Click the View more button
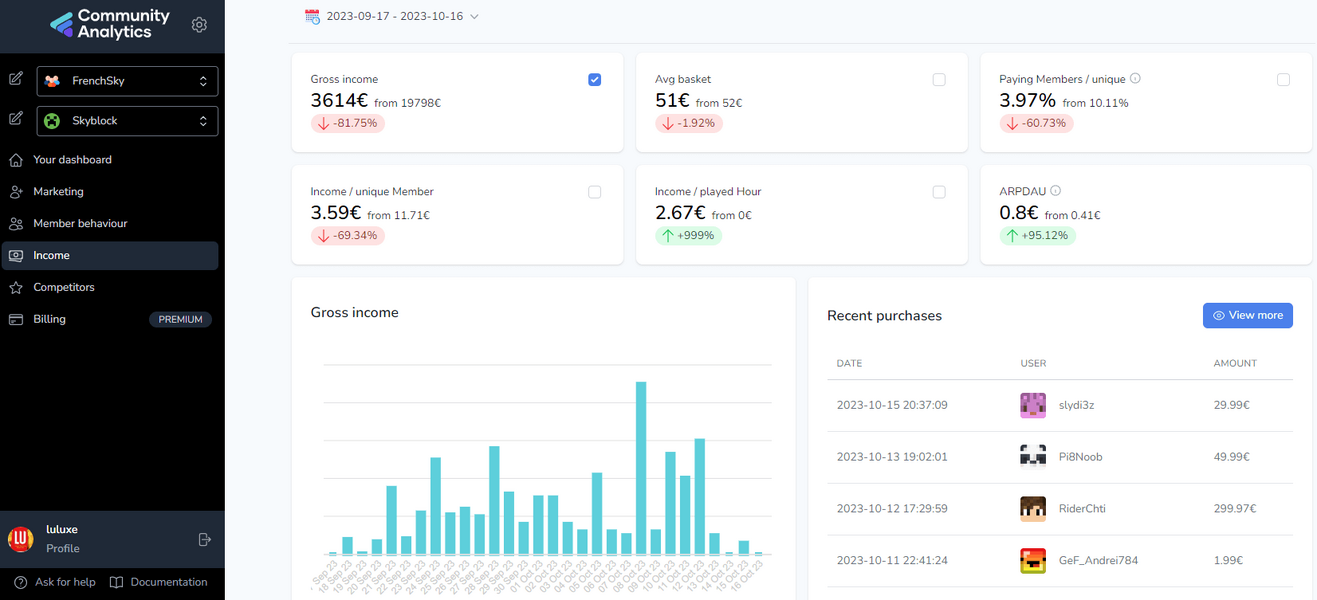Screen dimensions: 1317x600 click(1247, 314)
